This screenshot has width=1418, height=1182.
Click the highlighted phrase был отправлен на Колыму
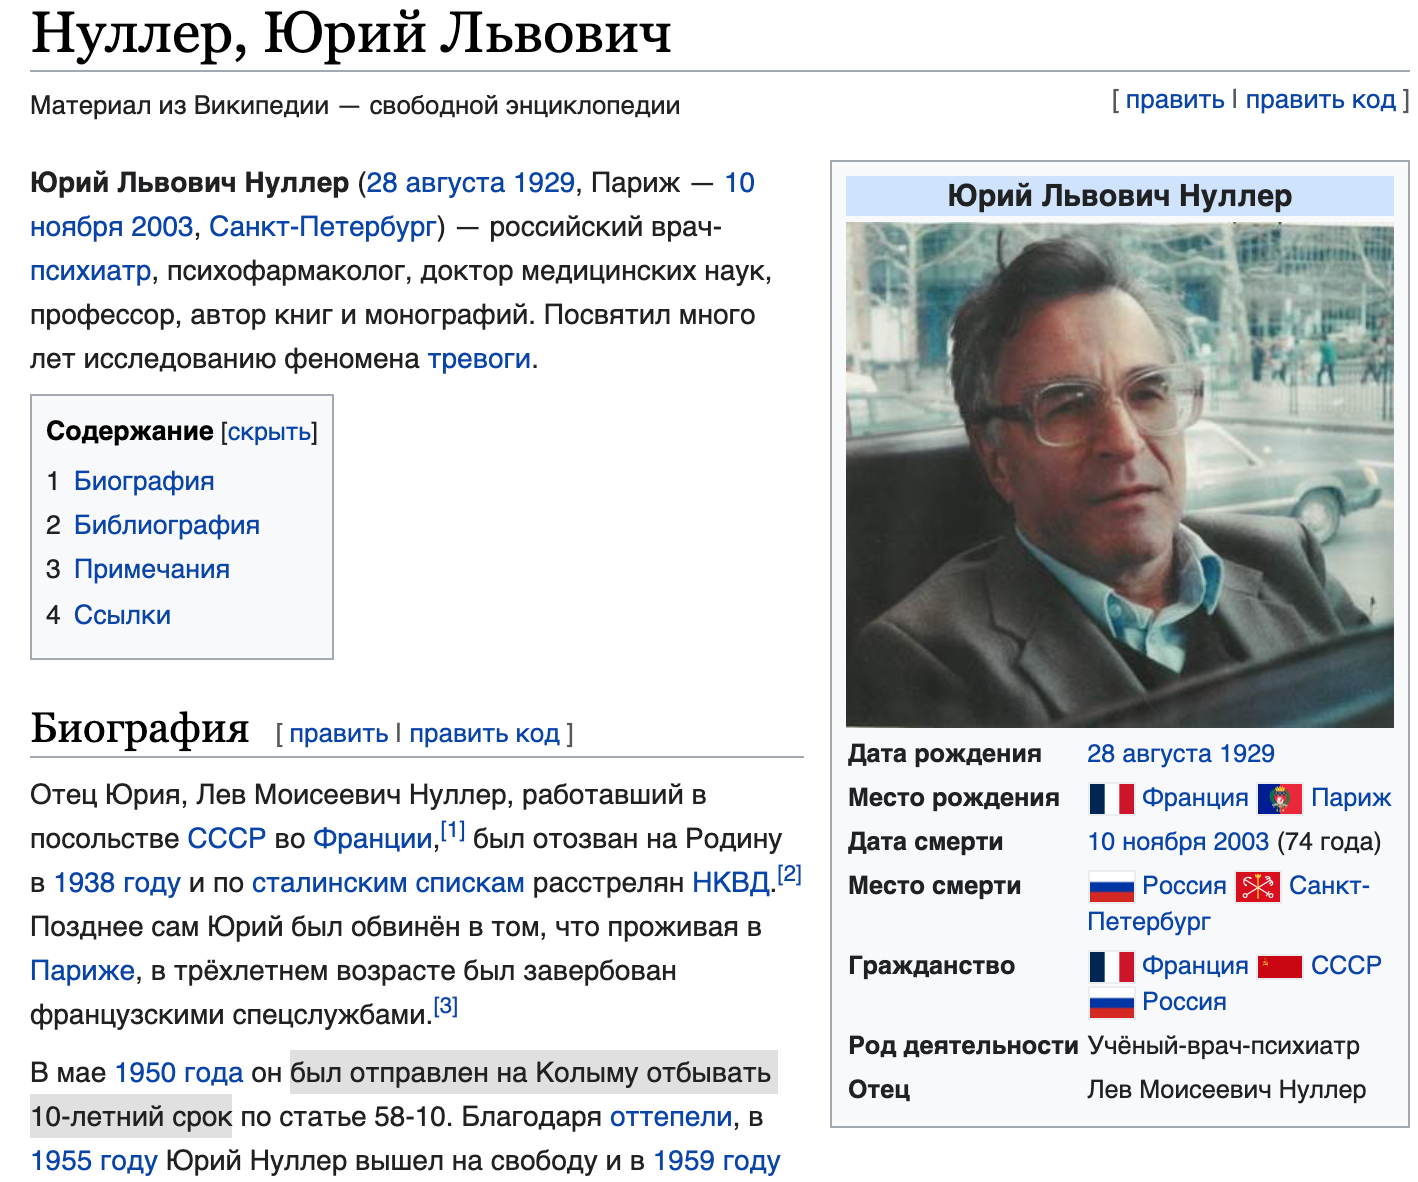point(464,1073)
